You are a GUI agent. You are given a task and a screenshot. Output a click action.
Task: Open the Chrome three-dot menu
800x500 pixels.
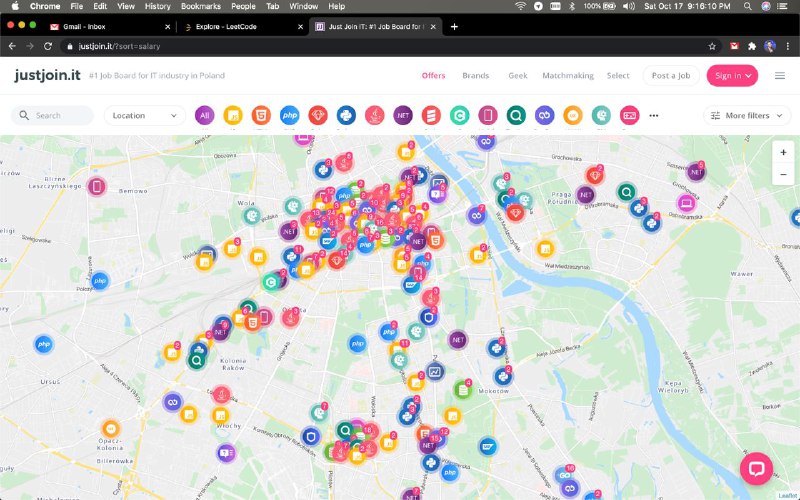point(788,46)
